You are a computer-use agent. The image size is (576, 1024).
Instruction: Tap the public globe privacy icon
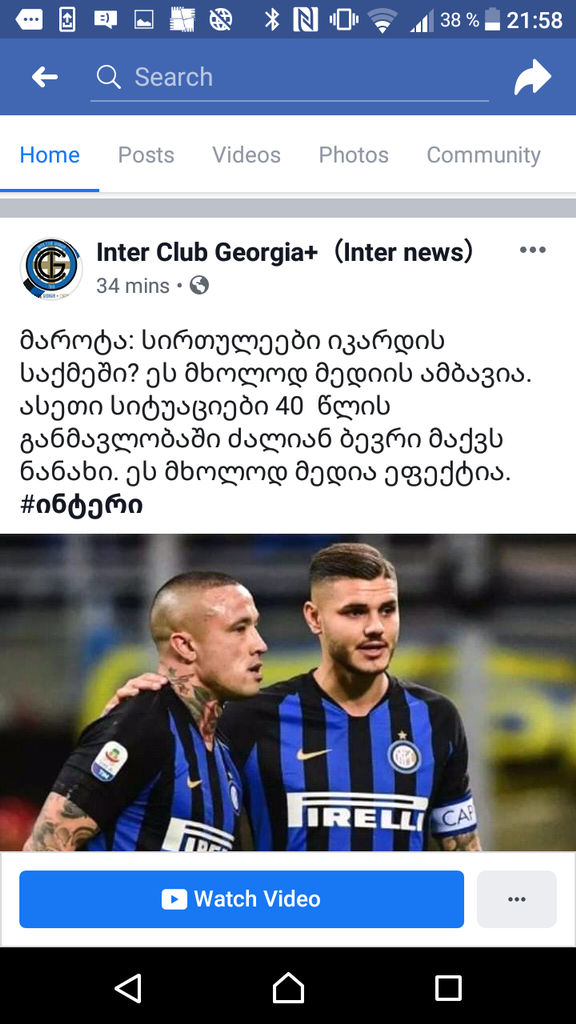point(199,285)
